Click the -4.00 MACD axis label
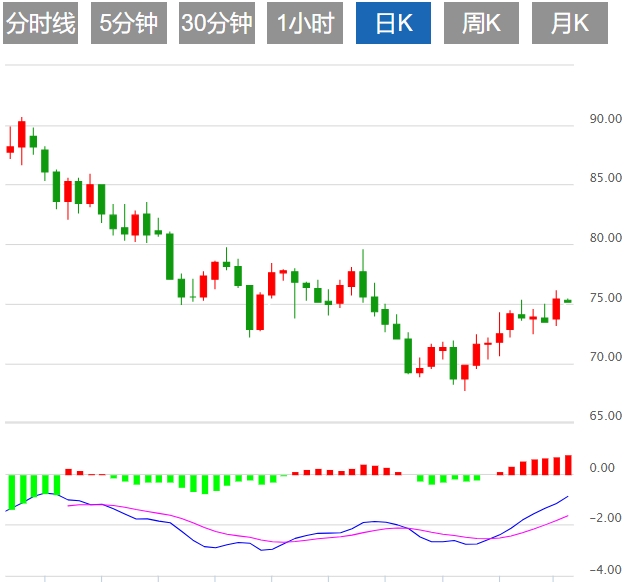Viewport: 631px width, 582px height. (605, 570)
